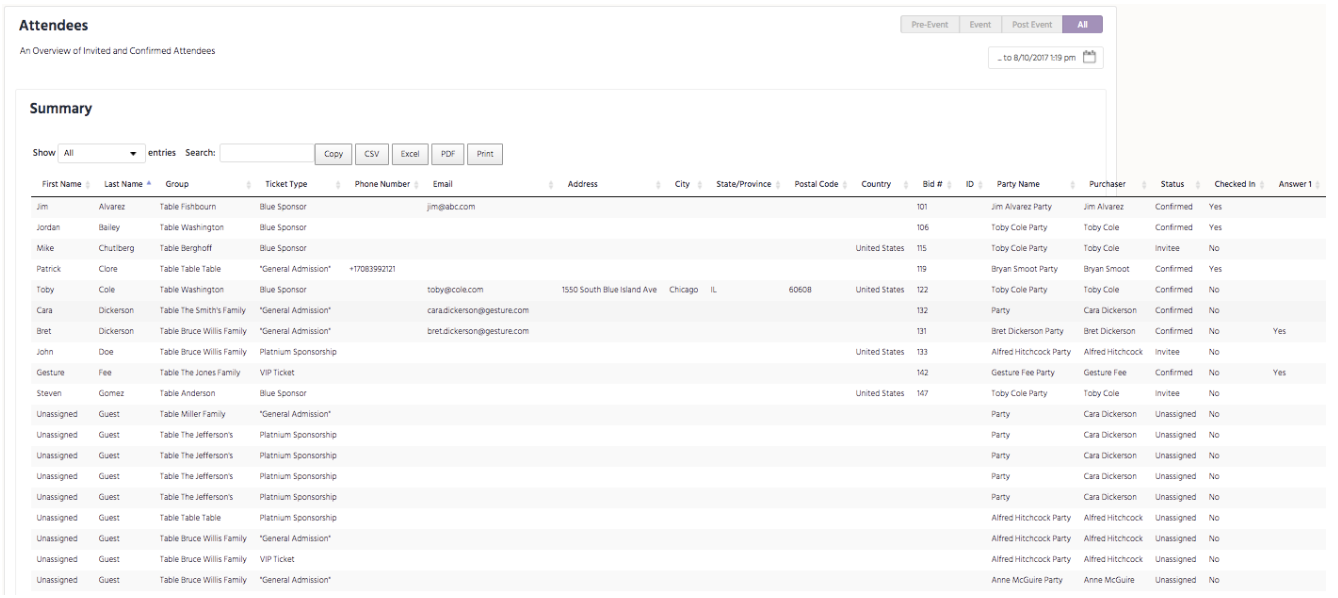Click the Print button

point(485,154)
